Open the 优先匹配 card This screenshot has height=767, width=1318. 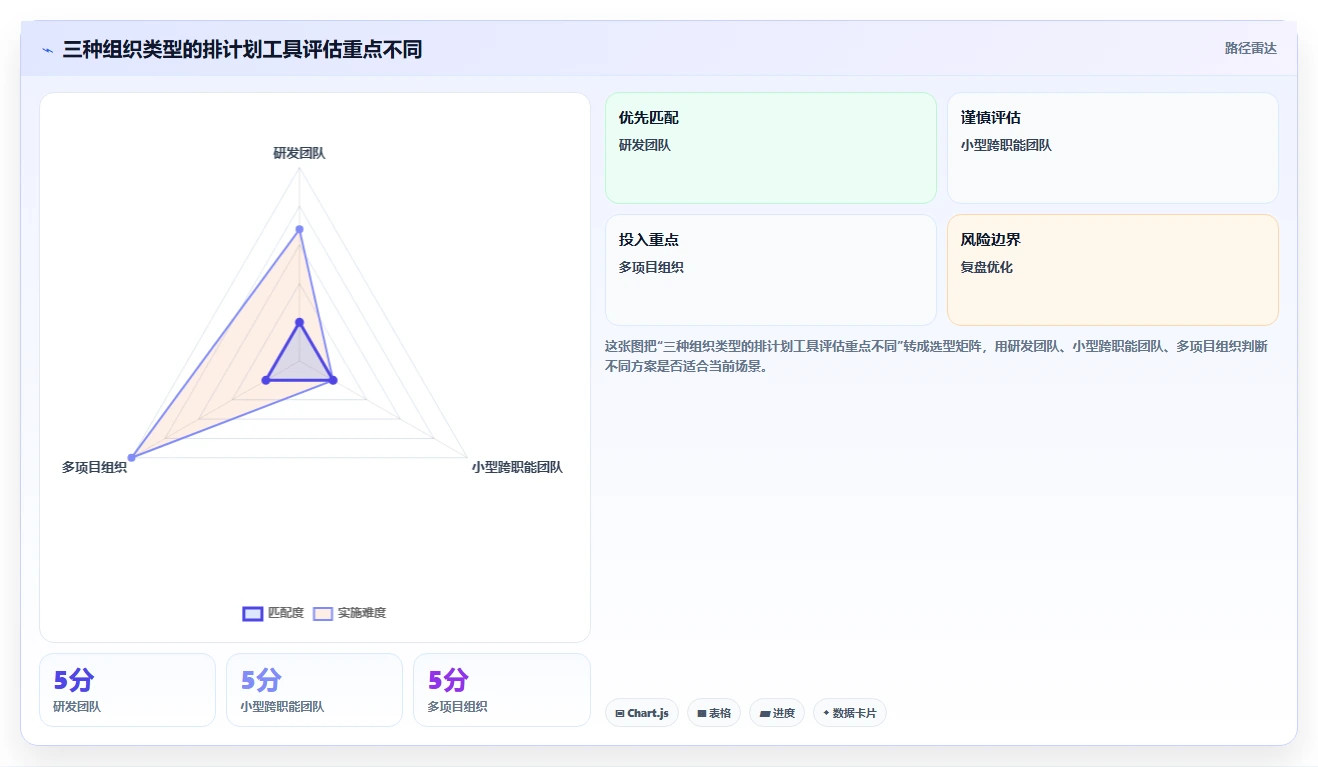coord(770,148)
